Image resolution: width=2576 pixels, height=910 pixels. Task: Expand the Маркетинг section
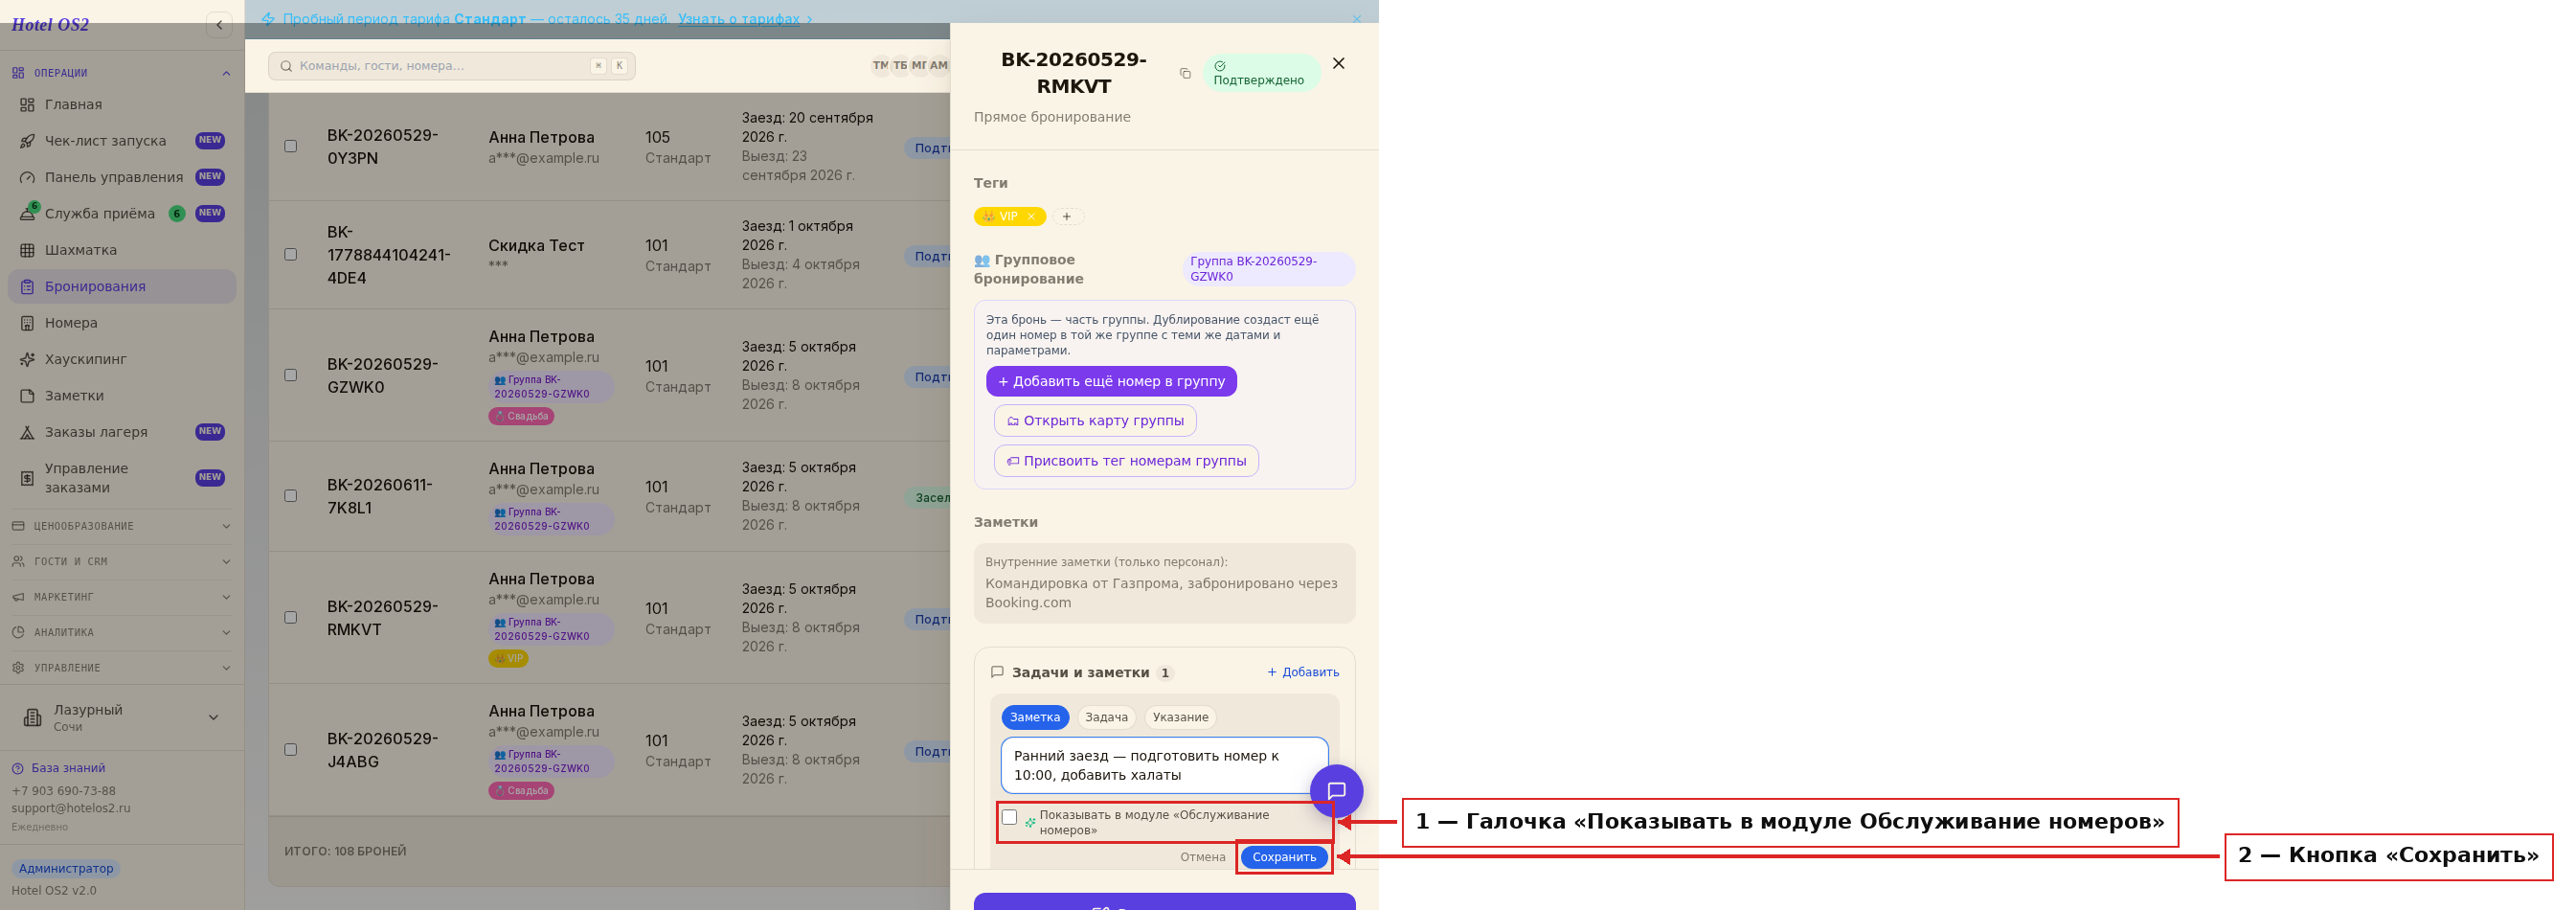coord(122,597)
